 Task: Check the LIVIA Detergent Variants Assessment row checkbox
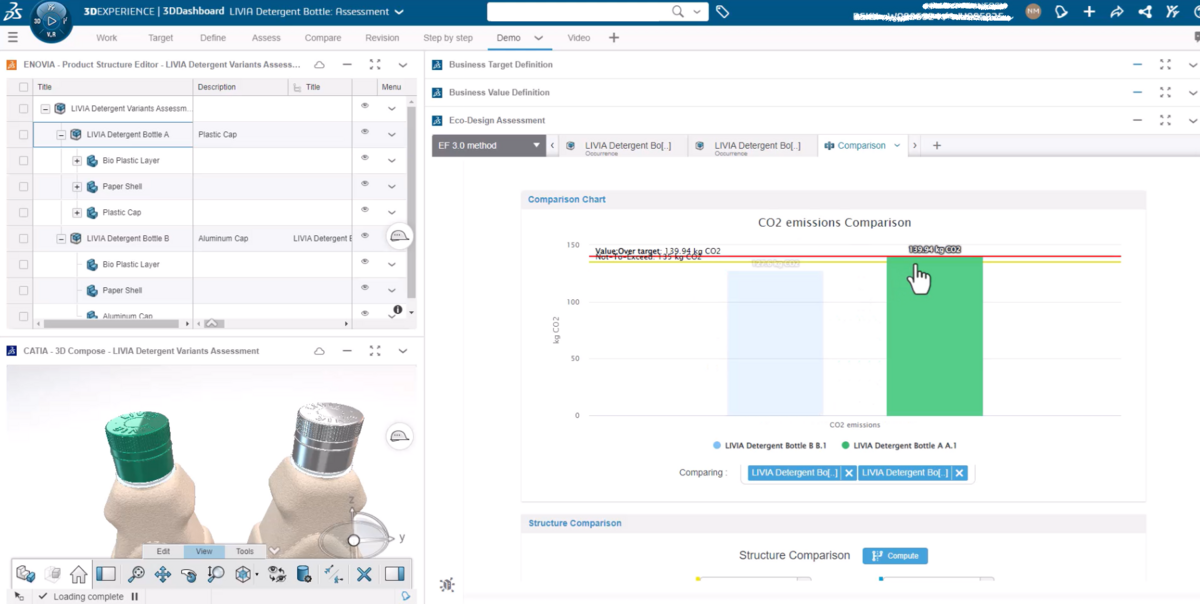tap(24, 108)
